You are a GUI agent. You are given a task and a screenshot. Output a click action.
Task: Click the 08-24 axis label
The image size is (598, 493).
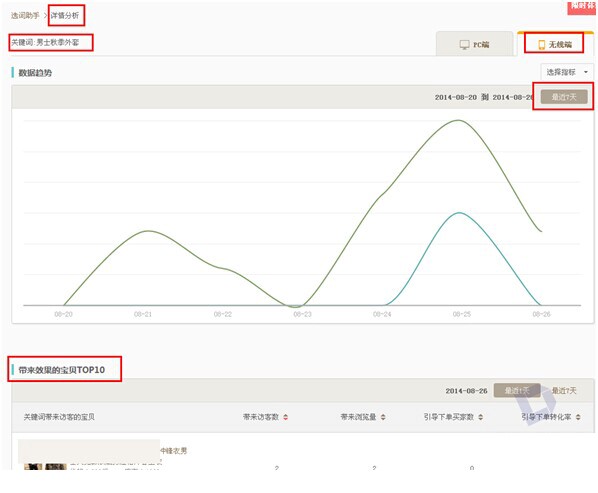point(382,314)
